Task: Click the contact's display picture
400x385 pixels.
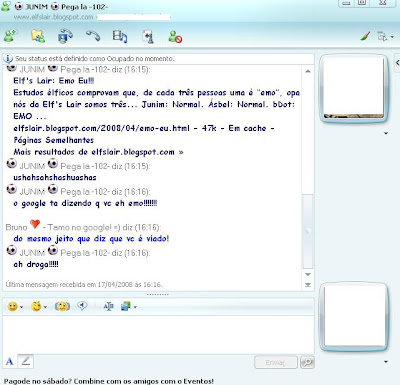Action: point(354,87)
